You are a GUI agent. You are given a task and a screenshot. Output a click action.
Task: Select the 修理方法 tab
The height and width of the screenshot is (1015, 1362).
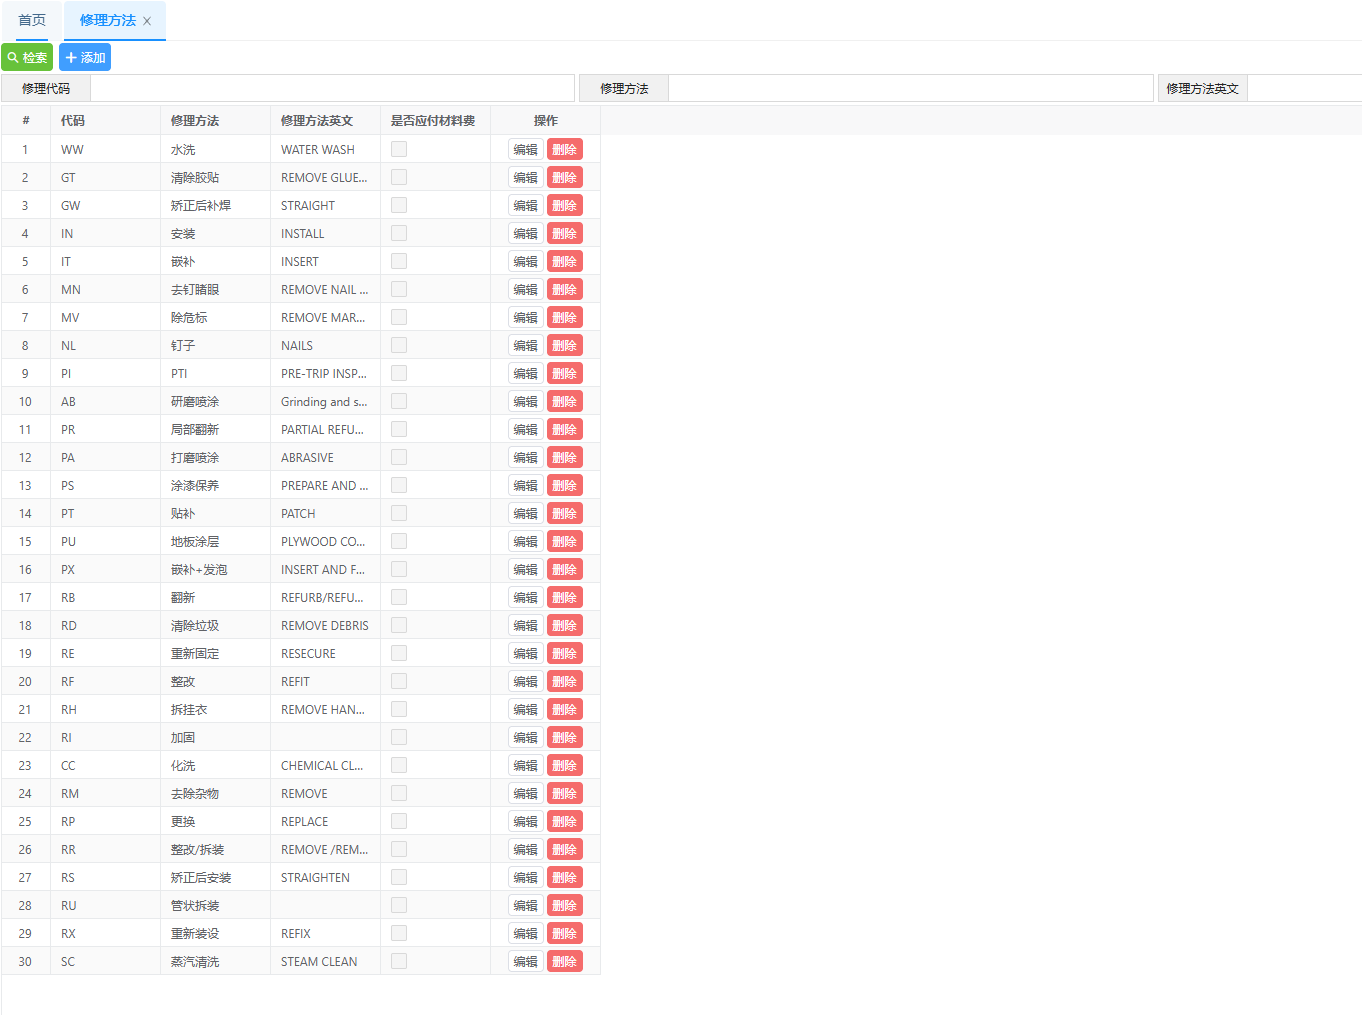pos(107,20)
